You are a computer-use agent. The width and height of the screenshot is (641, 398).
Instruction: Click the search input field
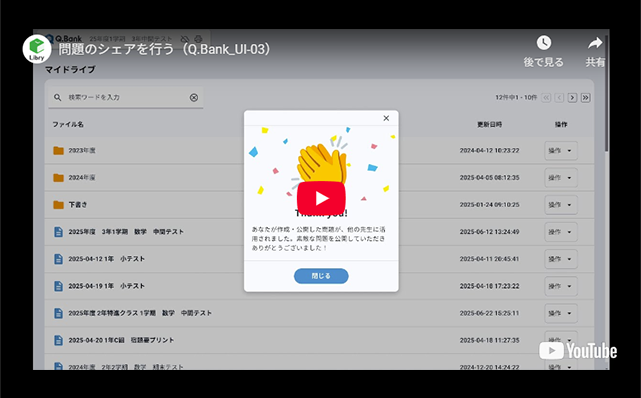[126, 97]
